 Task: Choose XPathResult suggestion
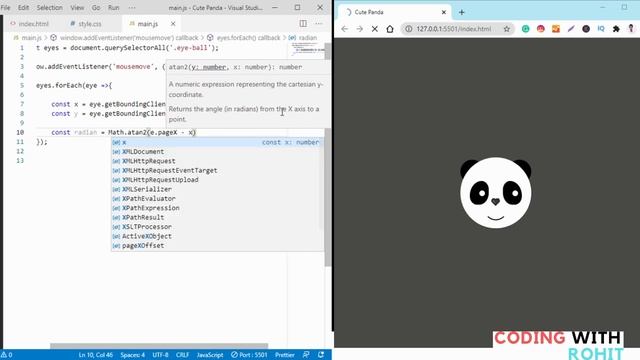217,217
